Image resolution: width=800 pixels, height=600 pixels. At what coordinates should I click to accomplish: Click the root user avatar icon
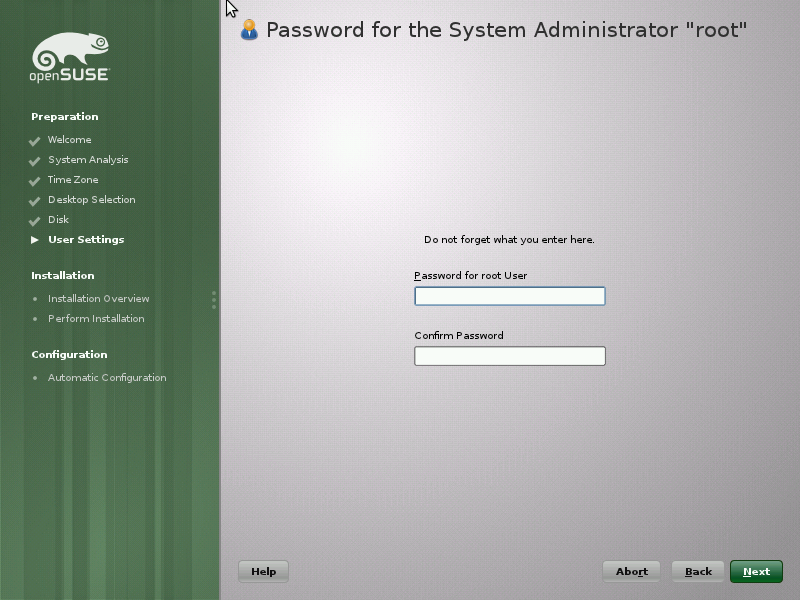point(249,30)
